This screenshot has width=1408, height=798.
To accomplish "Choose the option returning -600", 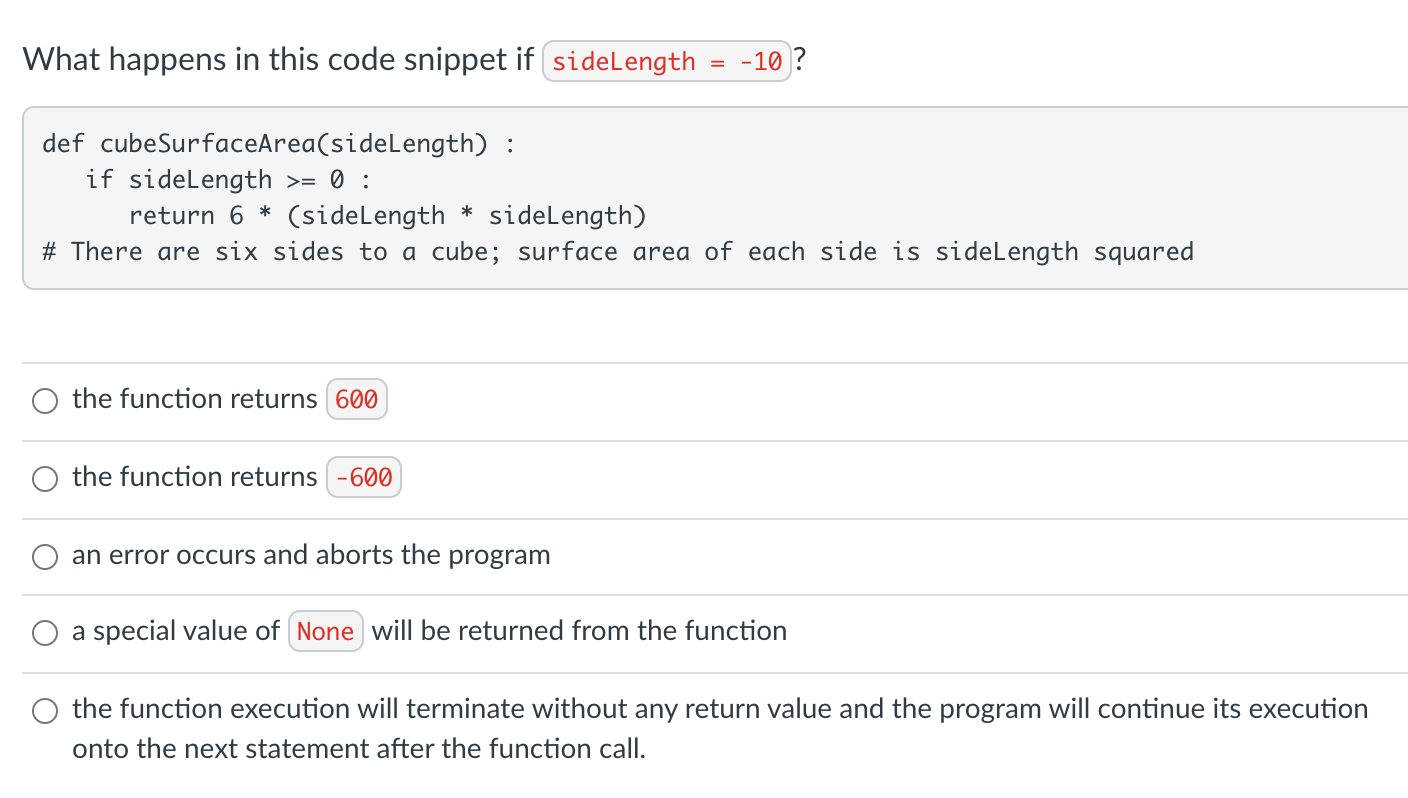I will click(x=45, y=478).
